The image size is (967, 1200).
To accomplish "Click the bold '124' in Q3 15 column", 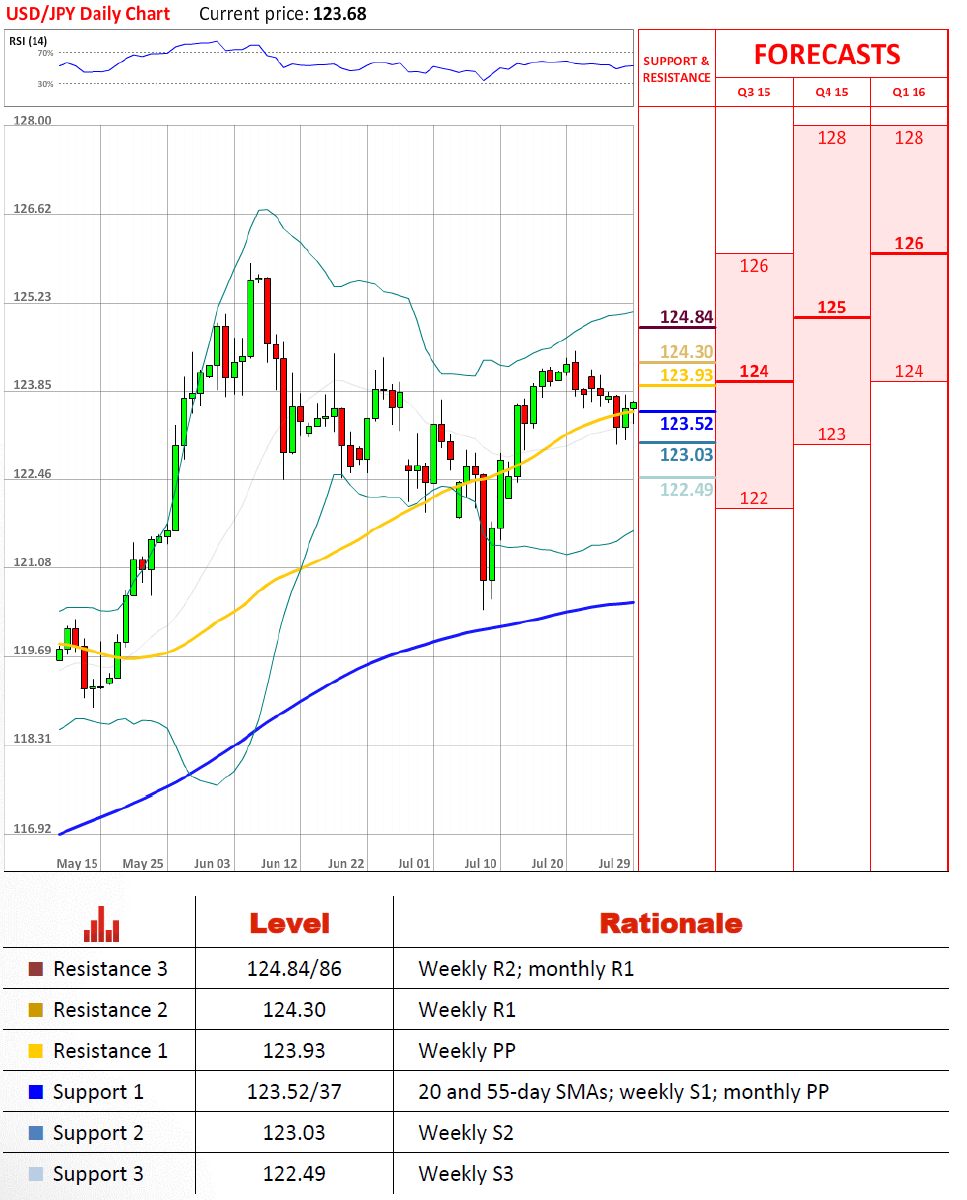I will pyautogui.click(x=754, y=371).
